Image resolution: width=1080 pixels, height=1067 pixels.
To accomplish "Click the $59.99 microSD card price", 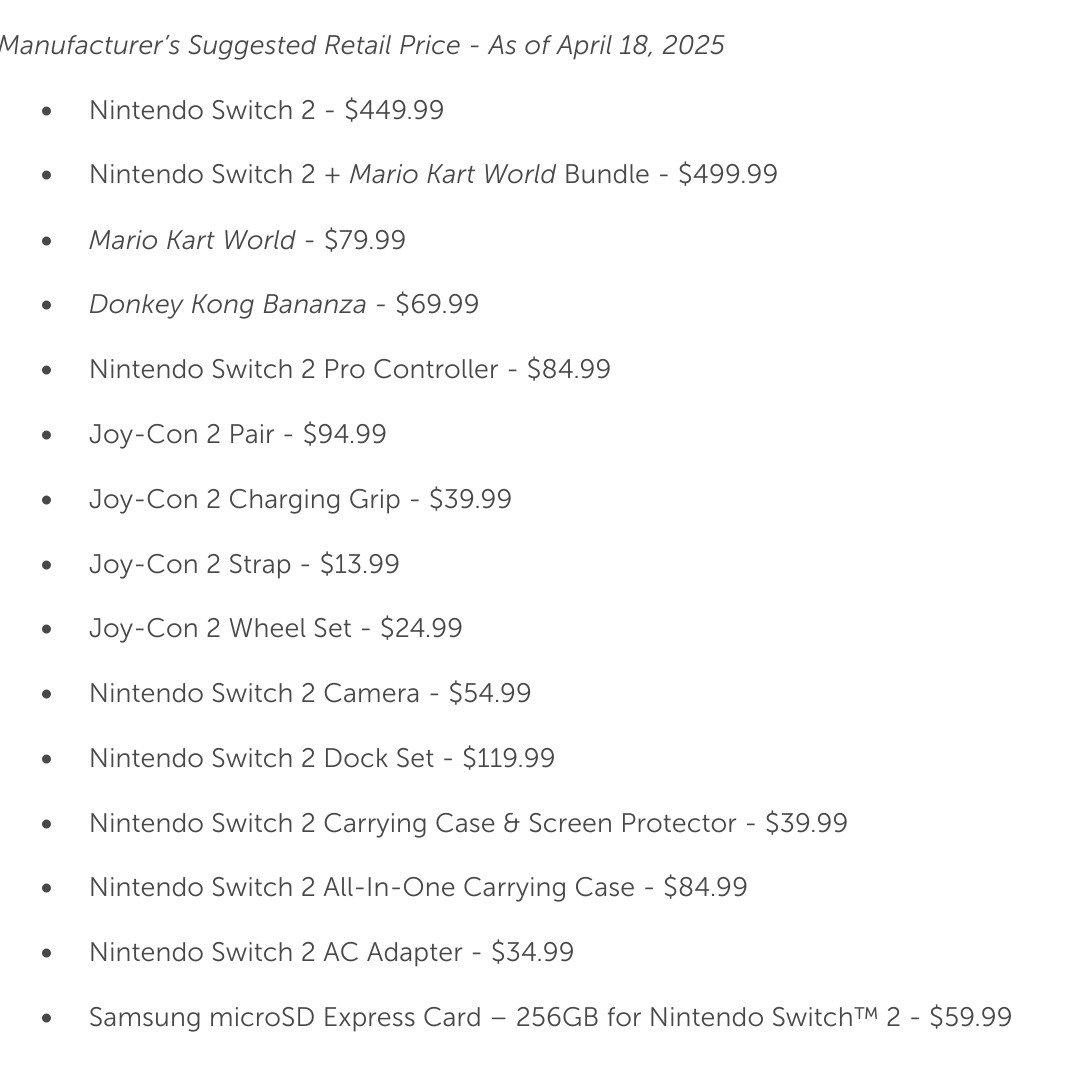I will (x=970, y=1017).
